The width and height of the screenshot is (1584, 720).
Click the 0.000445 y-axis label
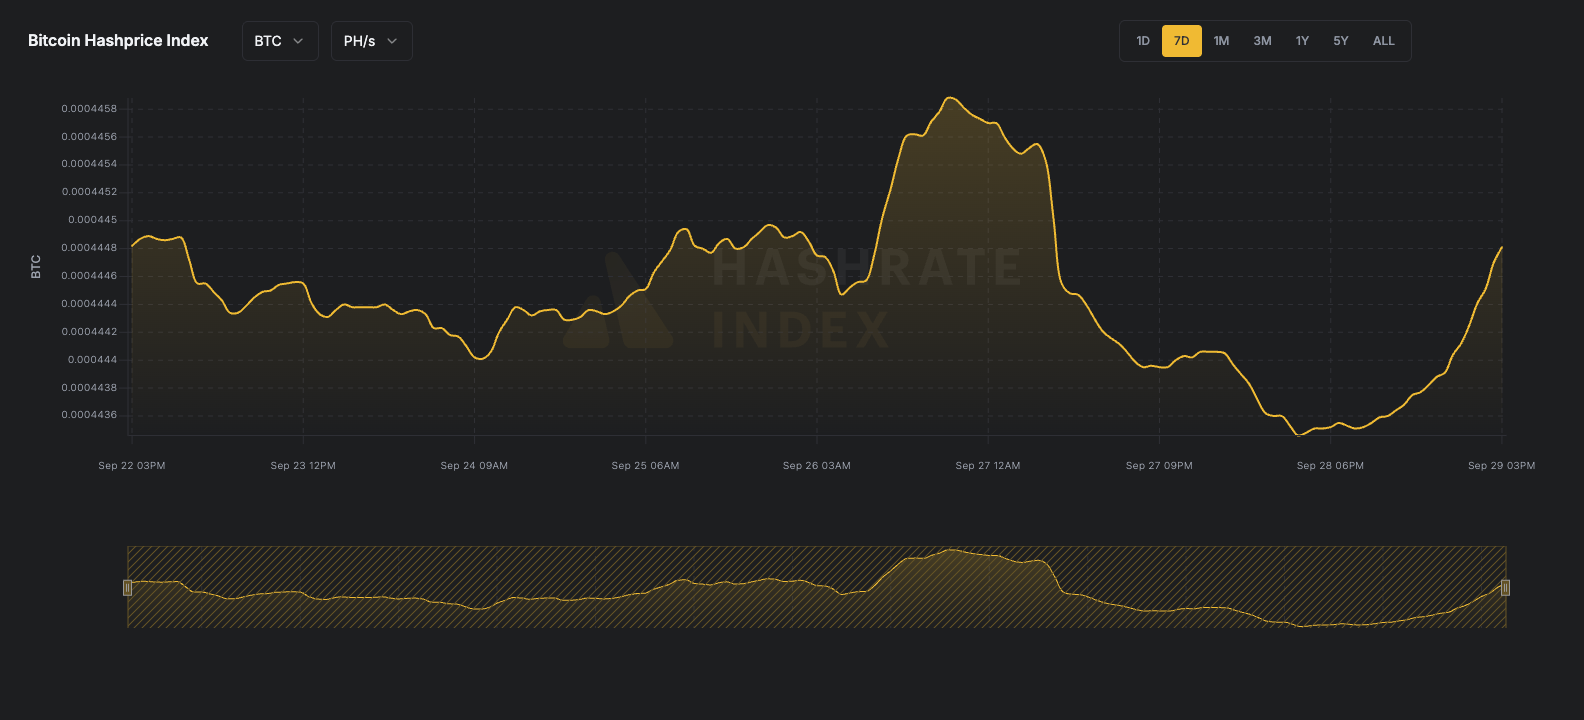92,220
